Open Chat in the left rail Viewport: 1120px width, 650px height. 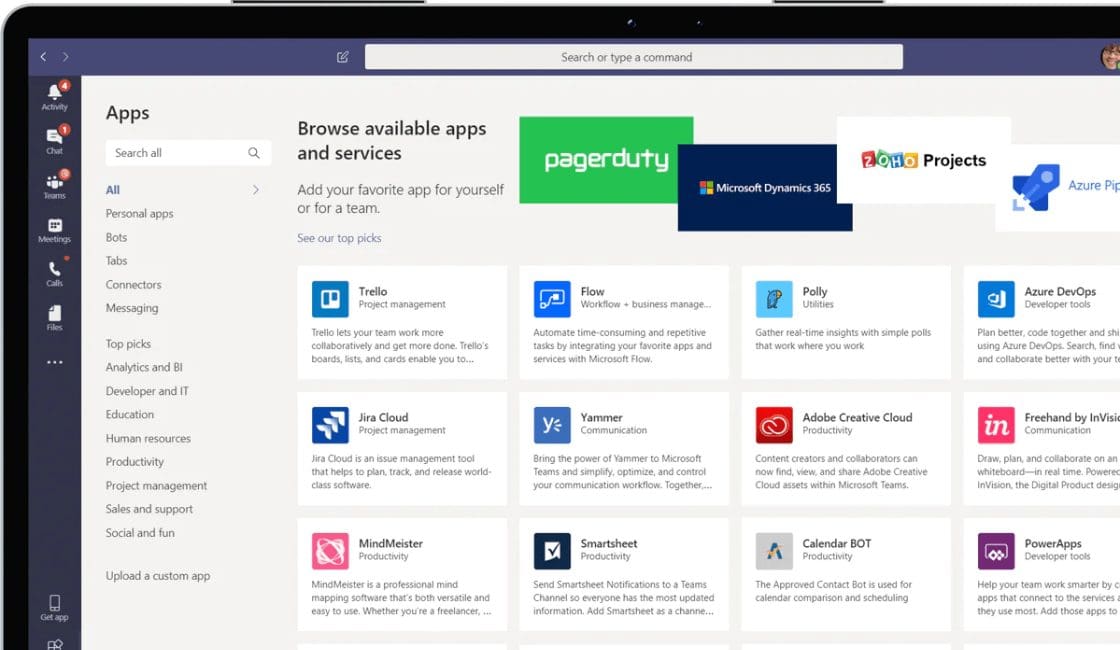[54, 138]
